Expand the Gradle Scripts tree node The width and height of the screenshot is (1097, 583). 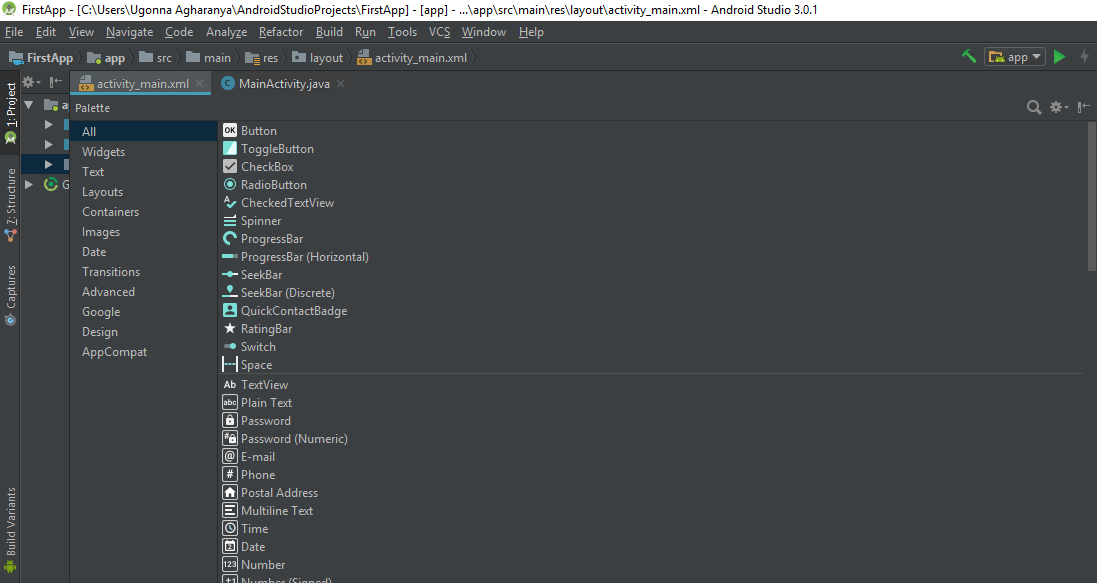pyautogui.click(x=29, y=185)
